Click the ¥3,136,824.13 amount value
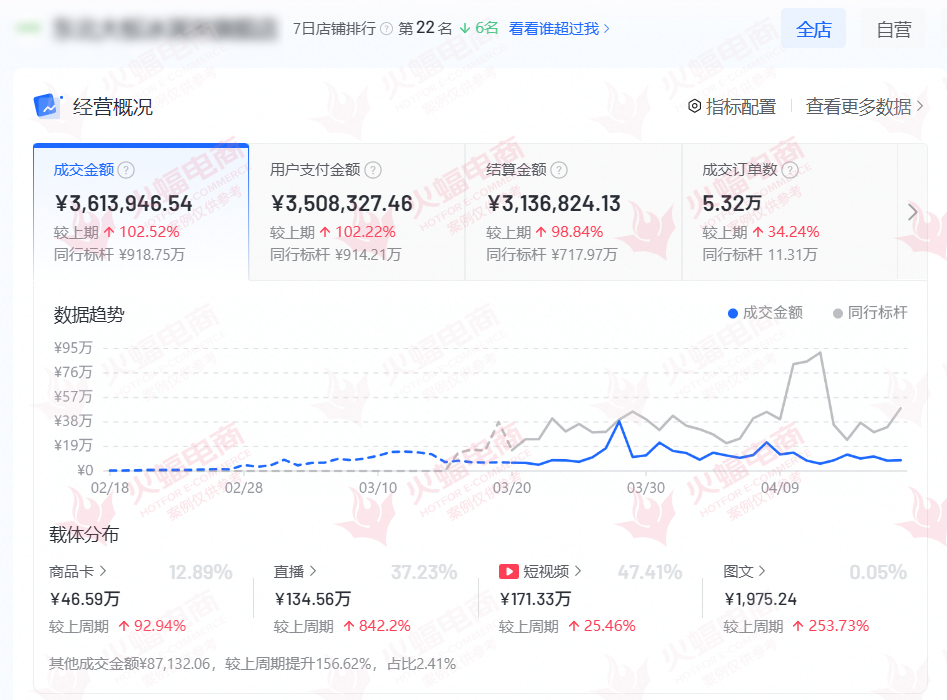The height and width of the screenshot is (700, 947). pos(554,204)
